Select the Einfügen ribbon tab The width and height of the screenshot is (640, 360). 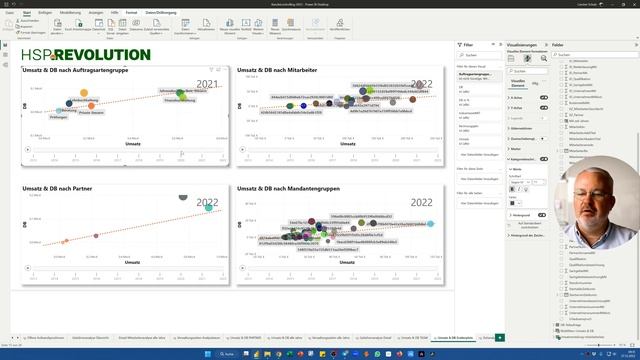[45, 13]
